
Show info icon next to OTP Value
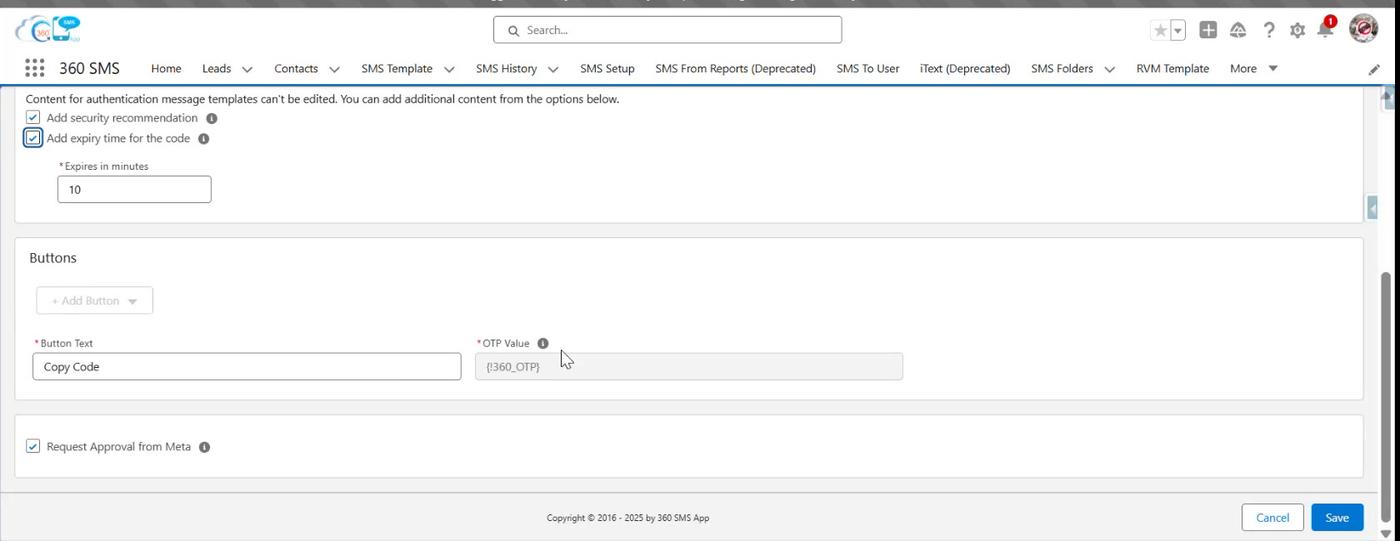click(x=543, y=343)
